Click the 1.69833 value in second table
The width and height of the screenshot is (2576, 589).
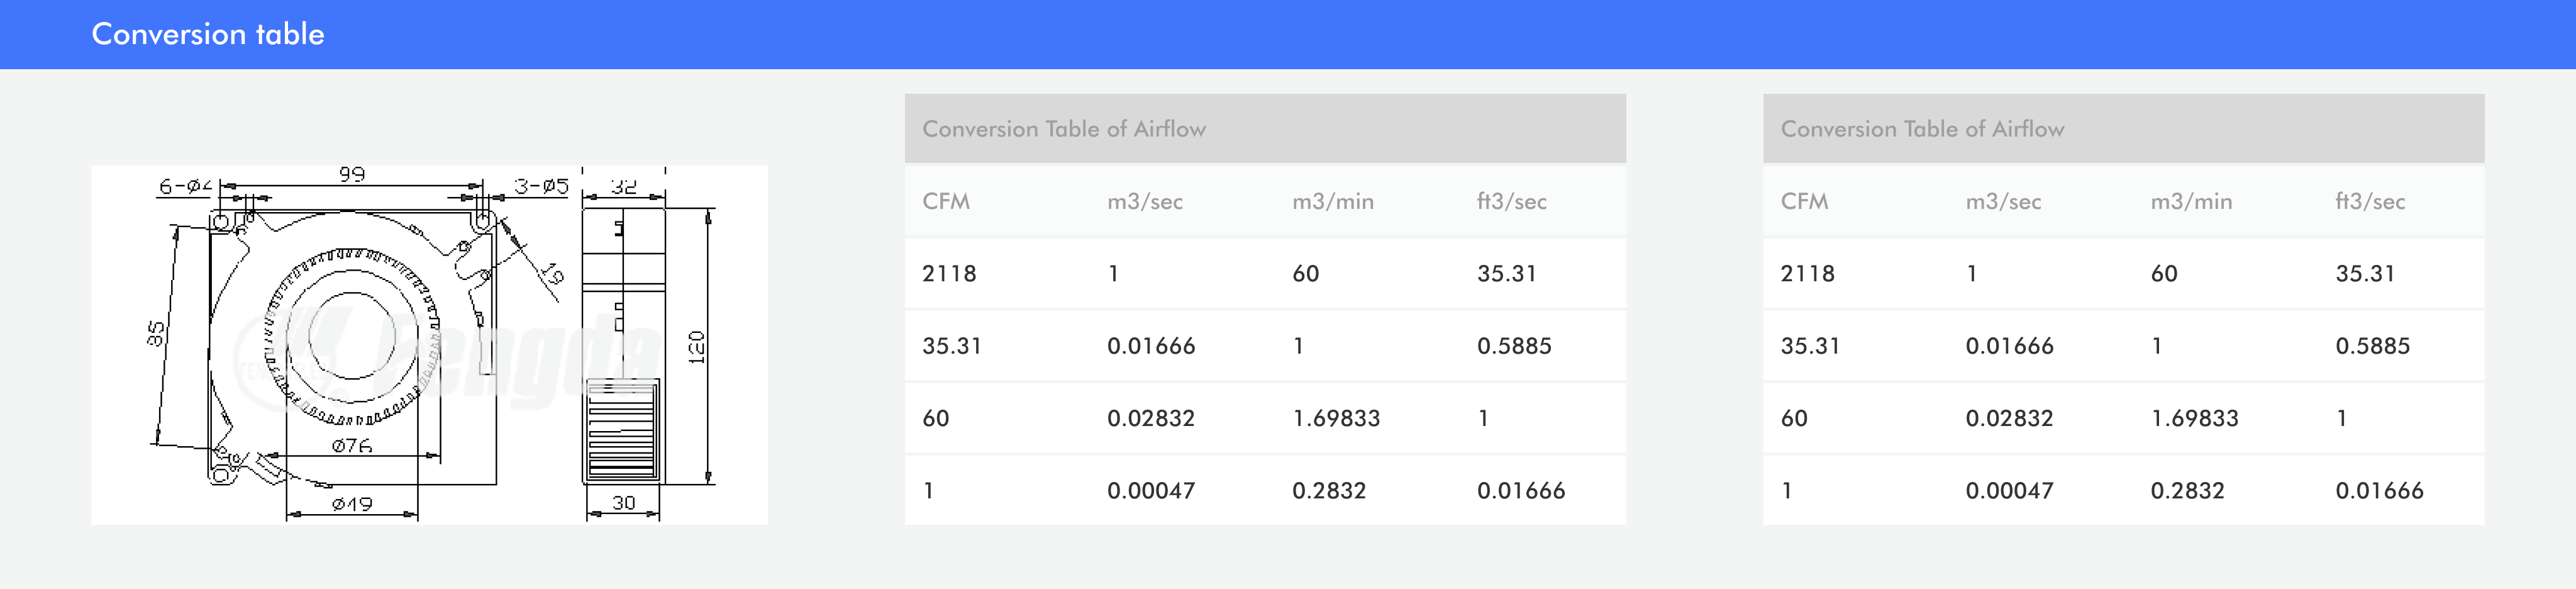coord(2194,418)
